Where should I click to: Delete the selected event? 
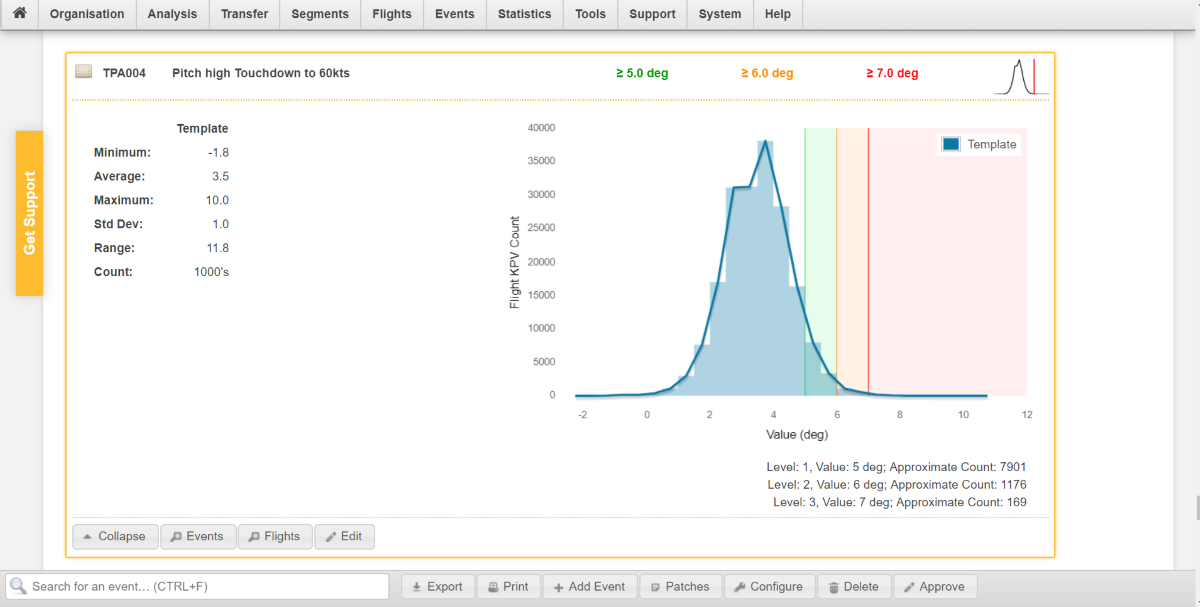click(853, 587)
